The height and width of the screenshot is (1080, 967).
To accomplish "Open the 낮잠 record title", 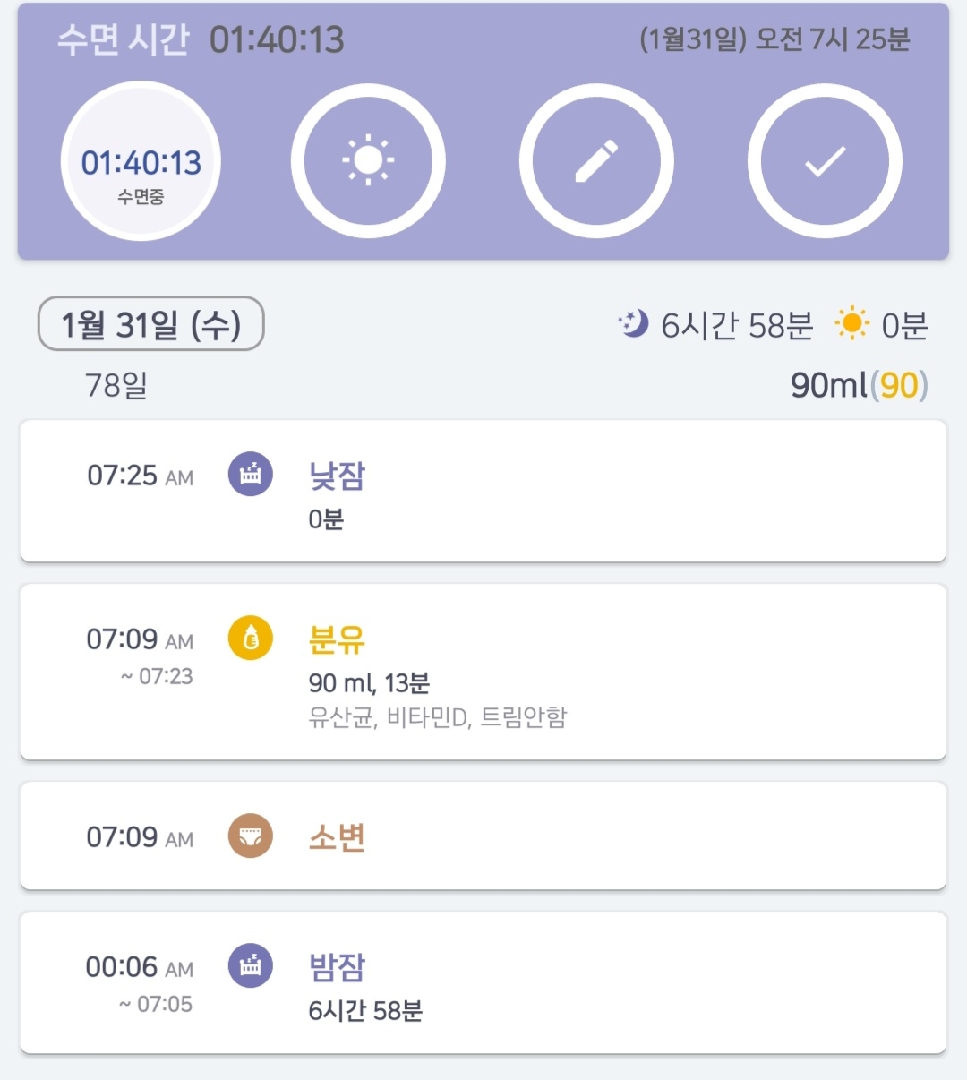I will (337, 476).
